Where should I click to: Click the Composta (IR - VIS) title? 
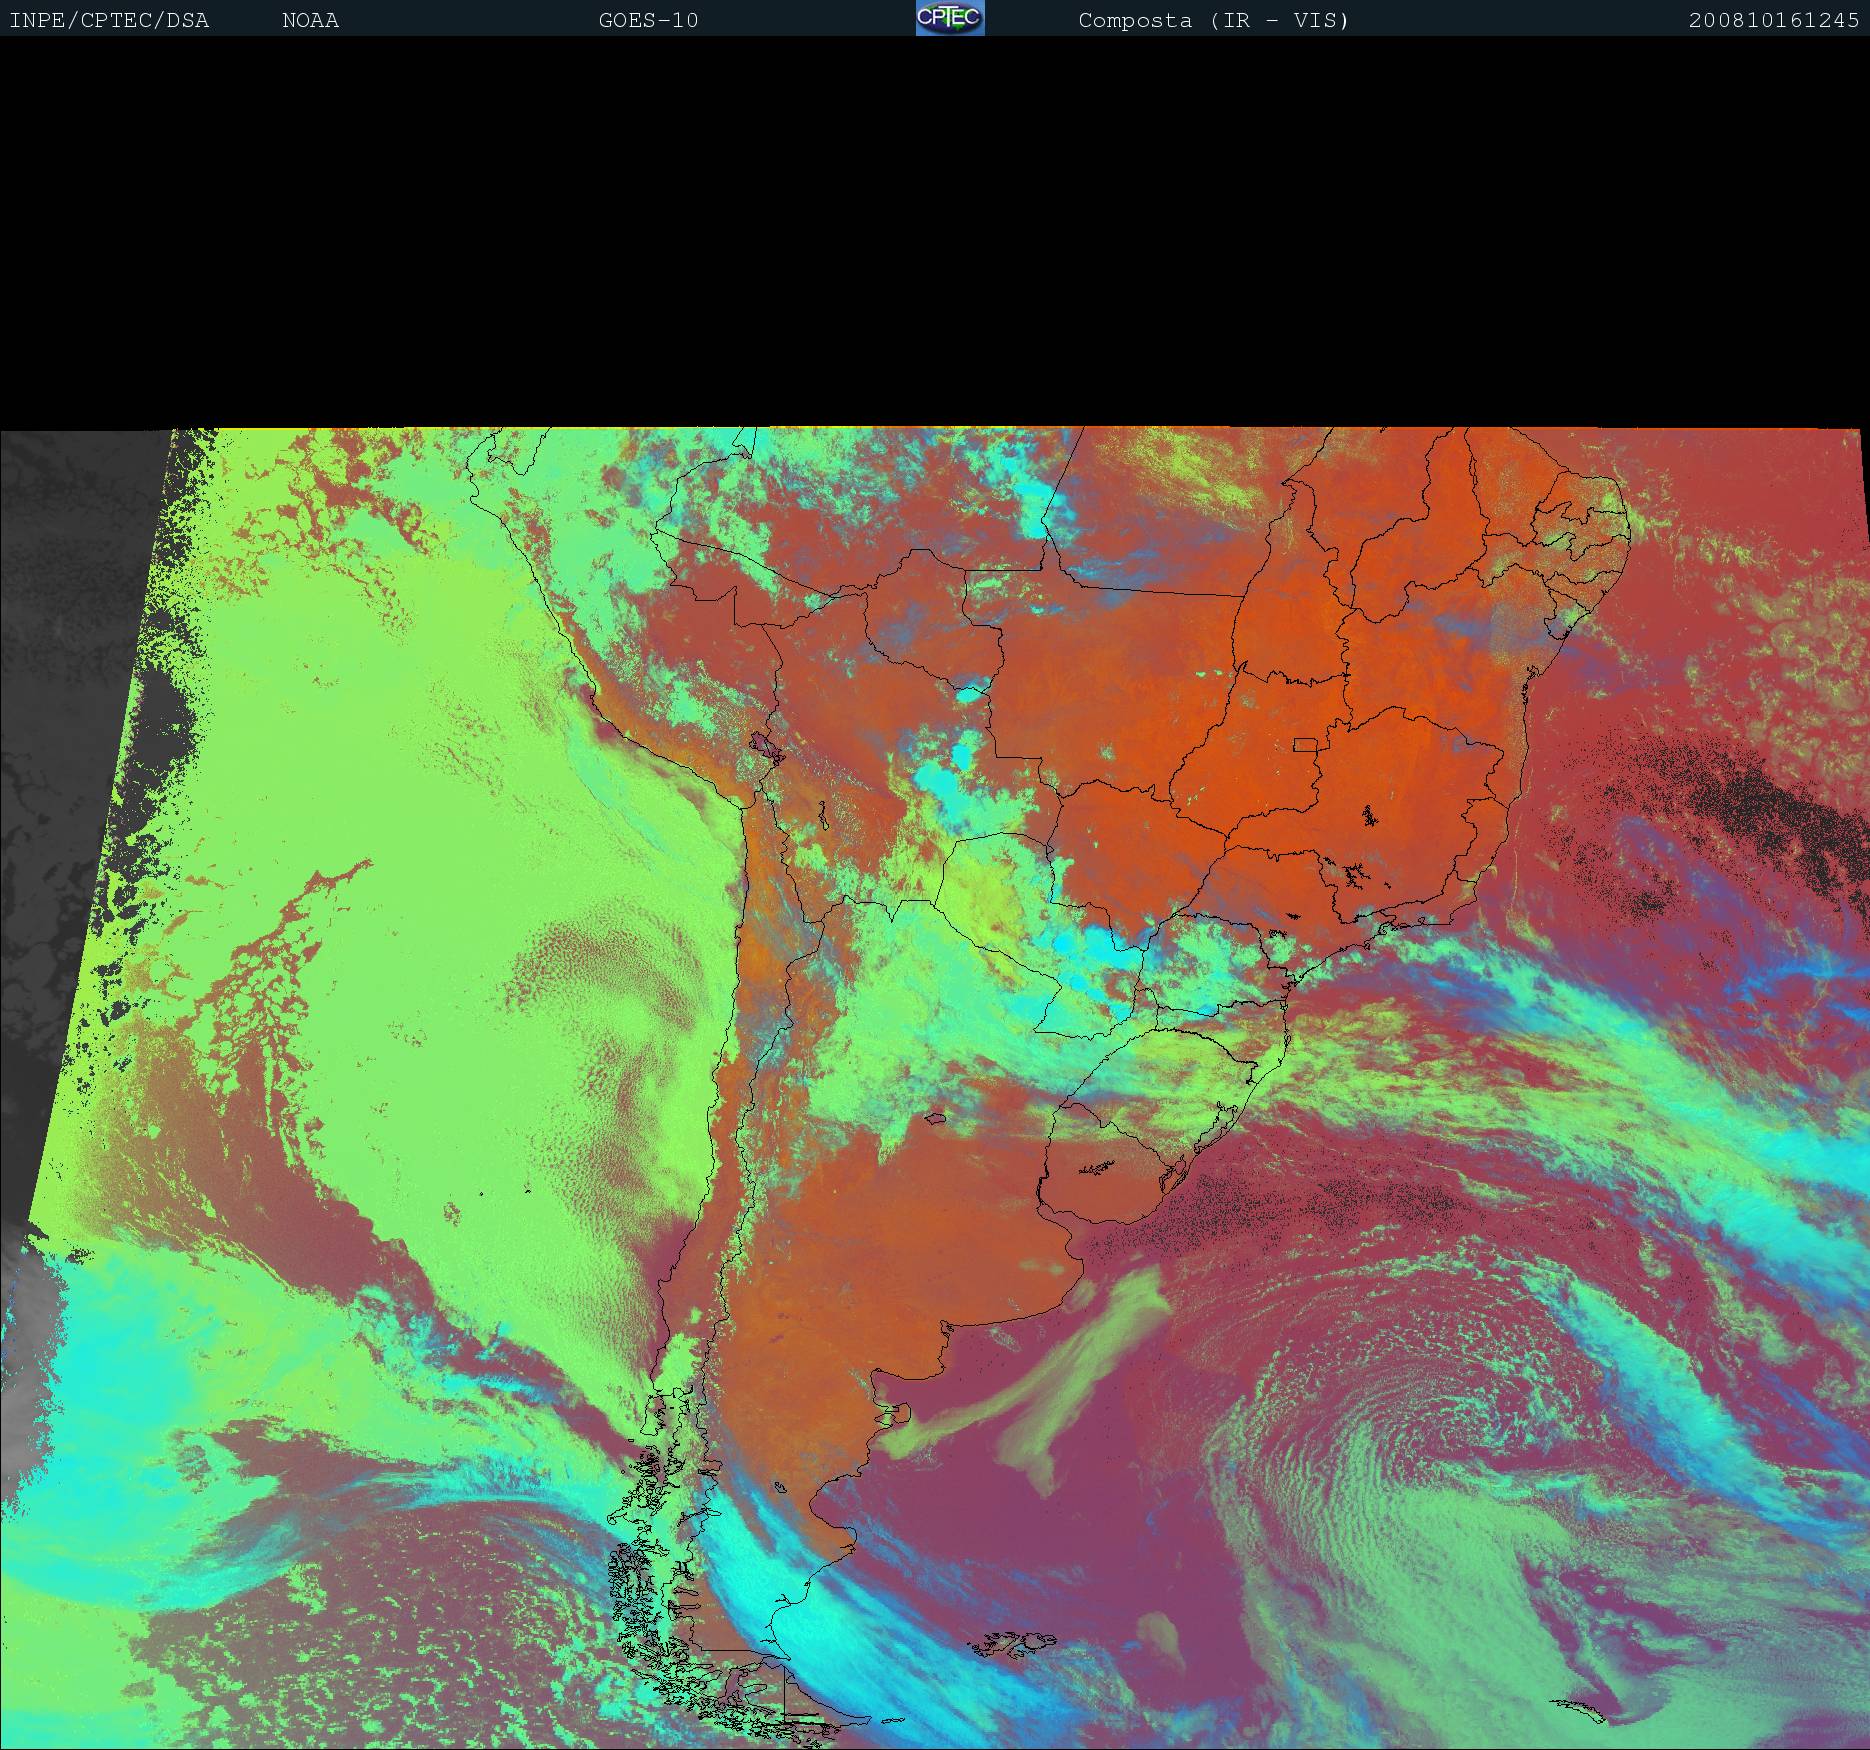coord(1213,20)
